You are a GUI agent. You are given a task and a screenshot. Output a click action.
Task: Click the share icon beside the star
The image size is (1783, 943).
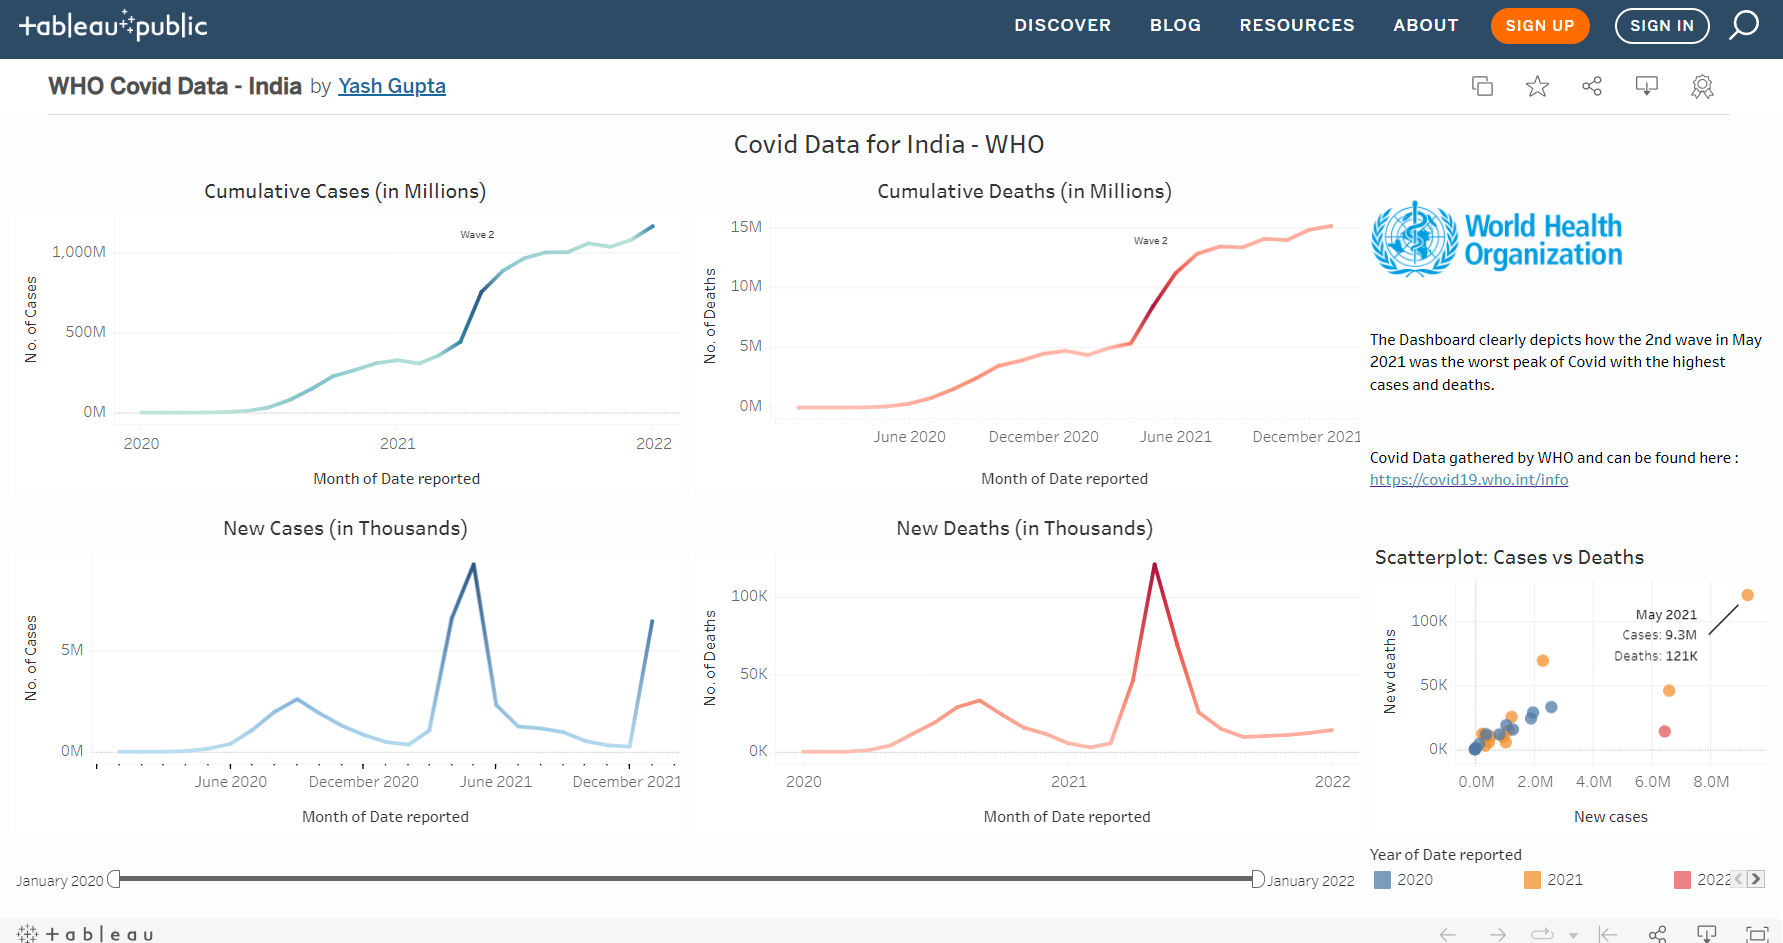click(x=1592, y=86)
